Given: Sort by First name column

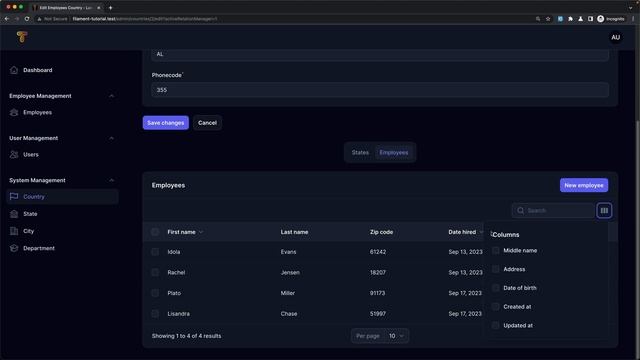Looking at the screenshot, I should 185,232.
